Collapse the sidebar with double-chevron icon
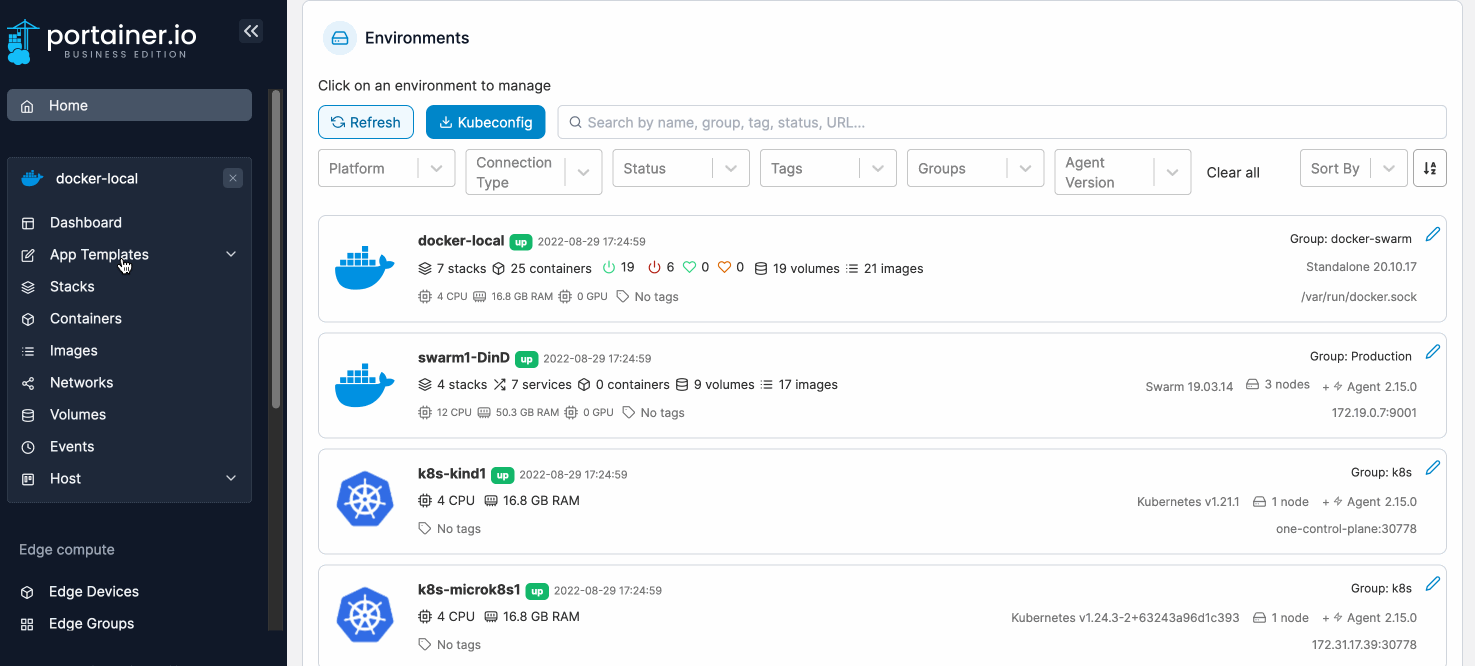Image resolution: width=1475 pixels, height=666 pixels. point(251,31)
